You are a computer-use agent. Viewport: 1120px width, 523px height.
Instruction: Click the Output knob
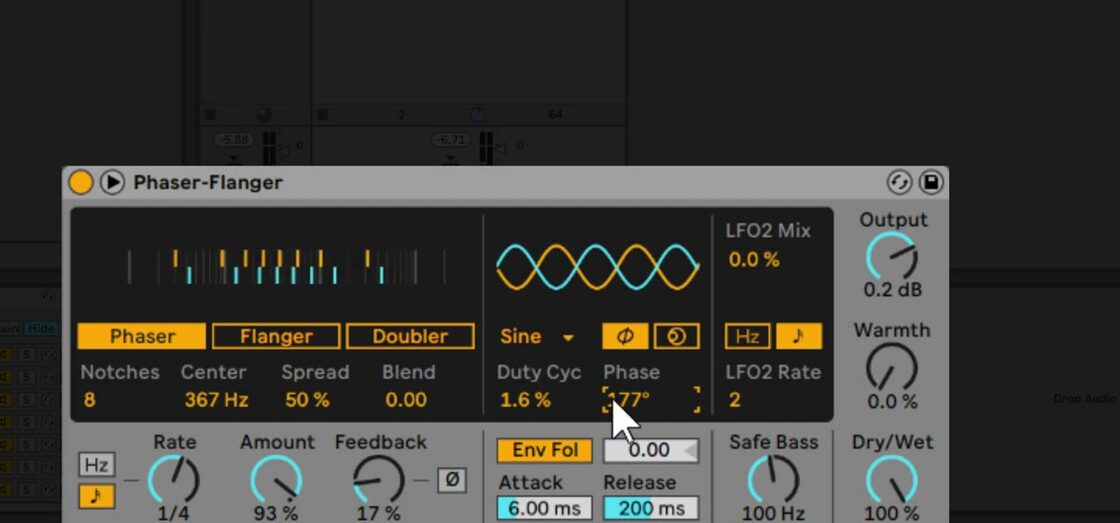click(892, 256)
